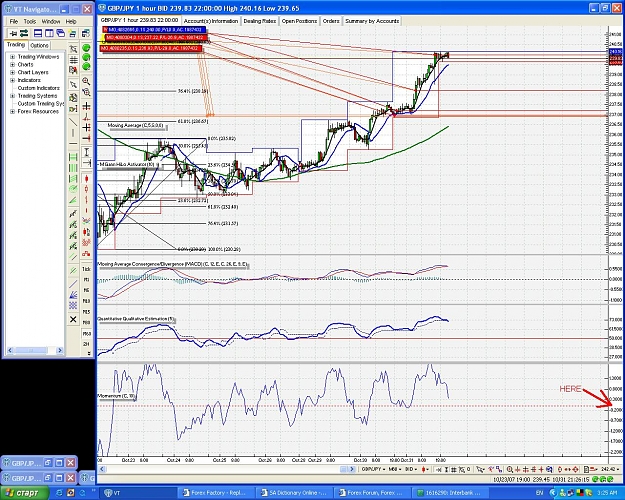Pick the Fibonacci horizontal retracement tool
This screenshot has height=500, width=625.
coord(73,157)
